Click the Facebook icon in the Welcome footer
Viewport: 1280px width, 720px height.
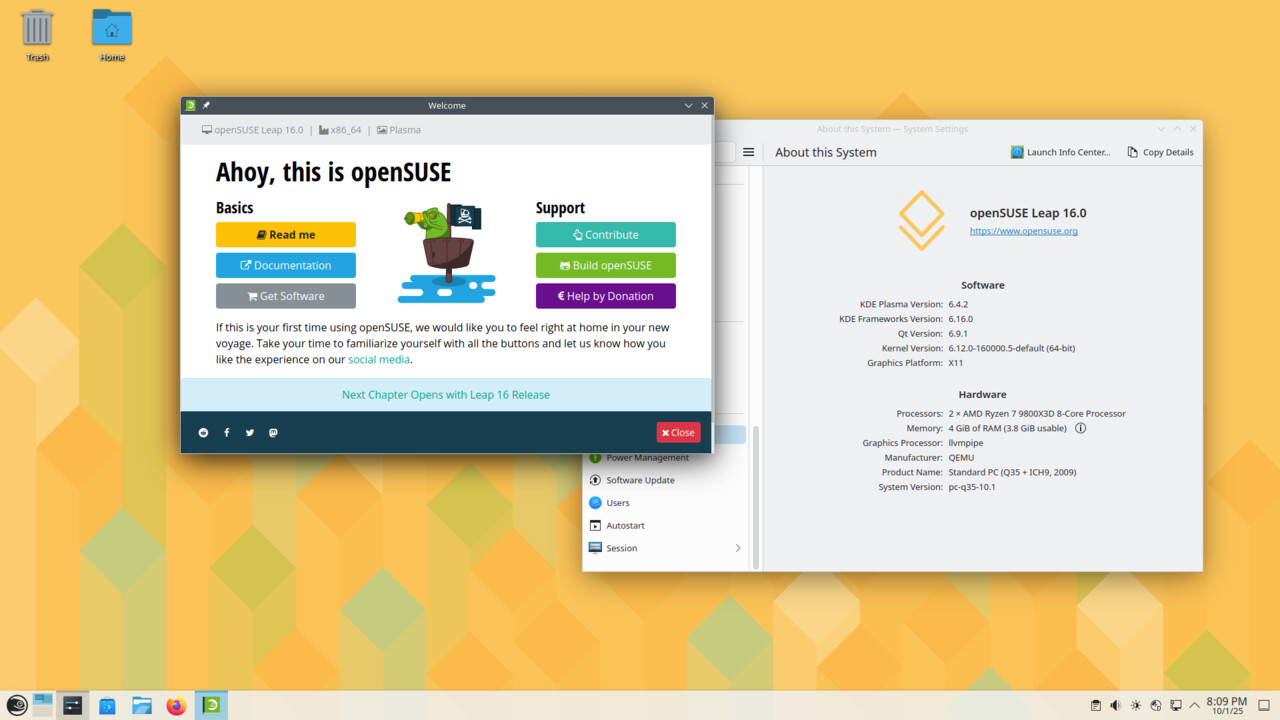pyautogui.click(x=227, y=433)
